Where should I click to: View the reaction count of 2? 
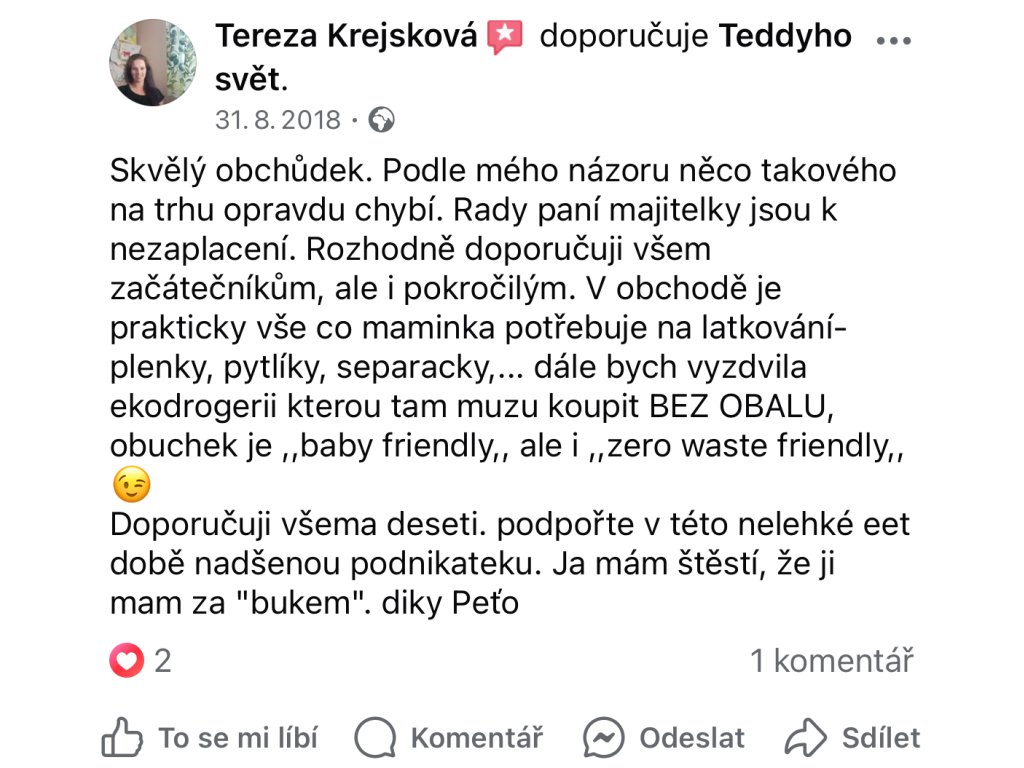162,661
